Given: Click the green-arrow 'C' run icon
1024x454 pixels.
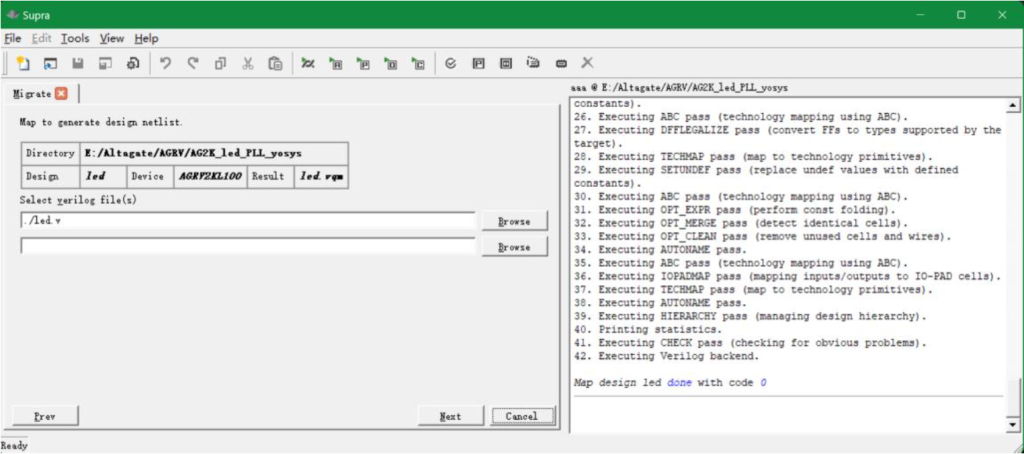Looking at the screenshot, I should point(418,63).
